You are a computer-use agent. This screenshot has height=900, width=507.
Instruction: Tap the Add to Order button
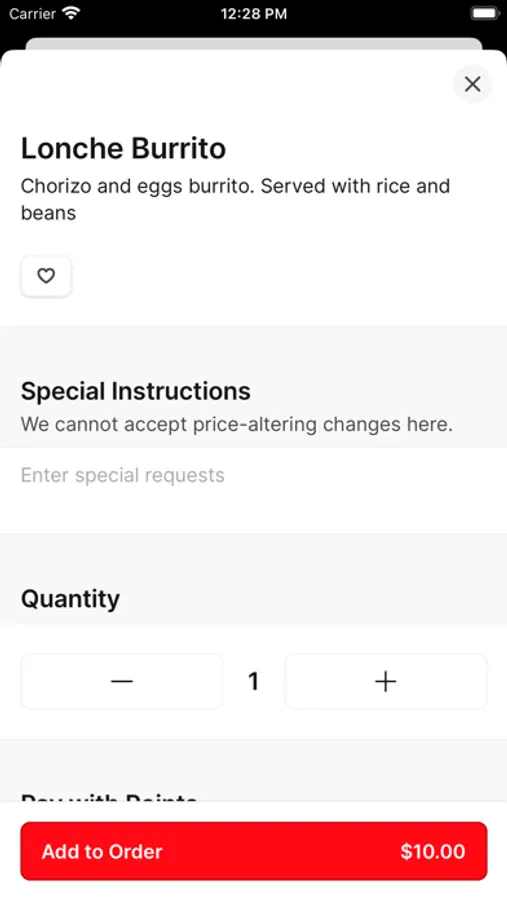click(x=254, y=851)
